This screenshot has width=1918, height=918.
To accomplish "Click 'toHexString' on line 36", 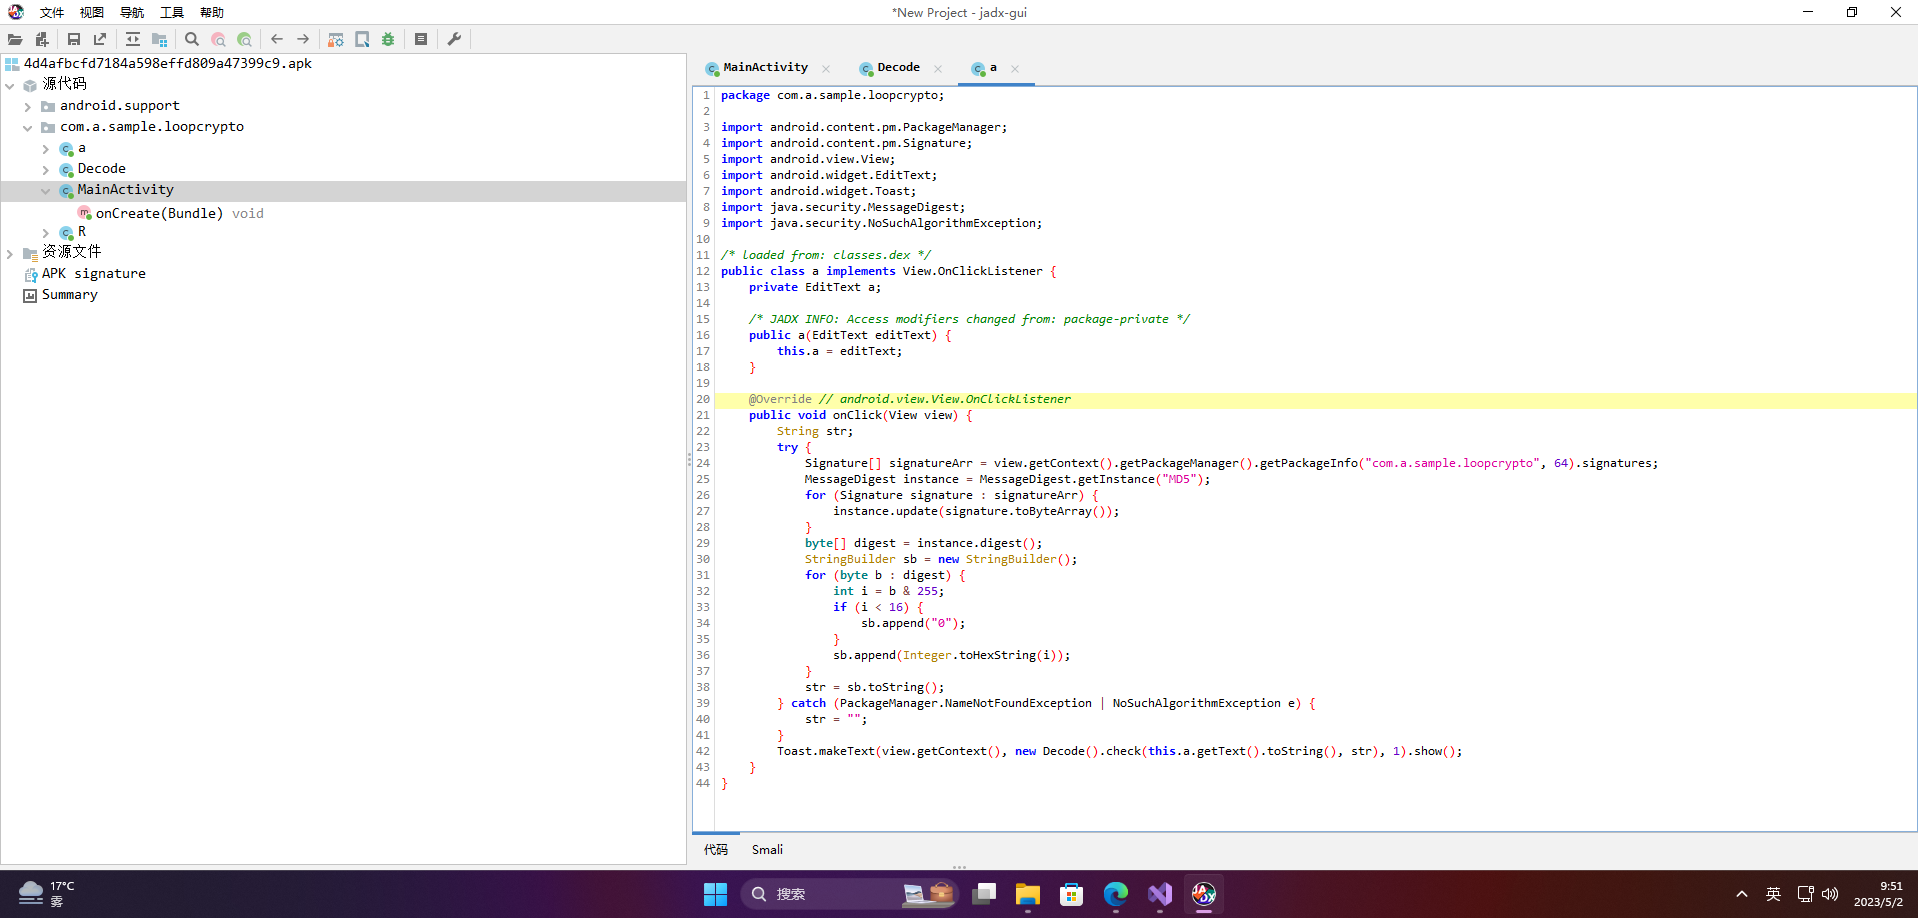I will click(998, 655).
